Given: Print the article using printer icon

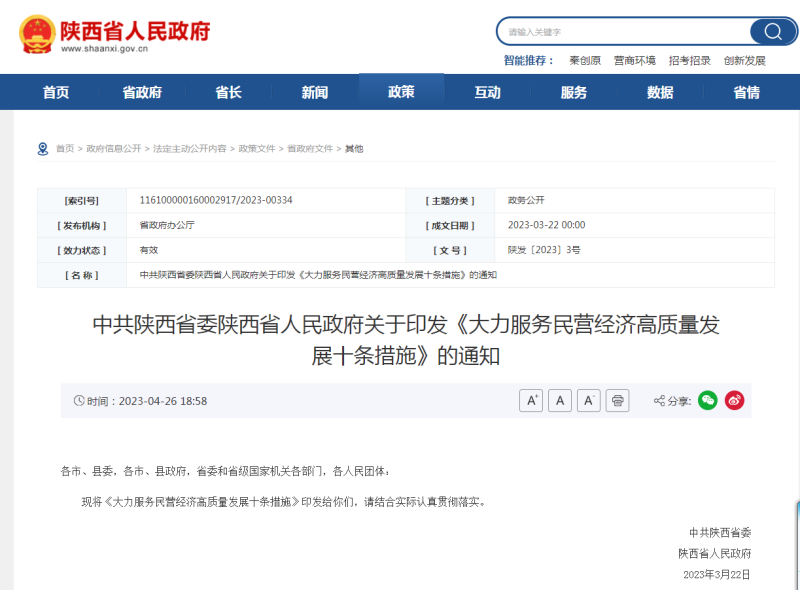Looking at the screenshot, I should (618, 401).
